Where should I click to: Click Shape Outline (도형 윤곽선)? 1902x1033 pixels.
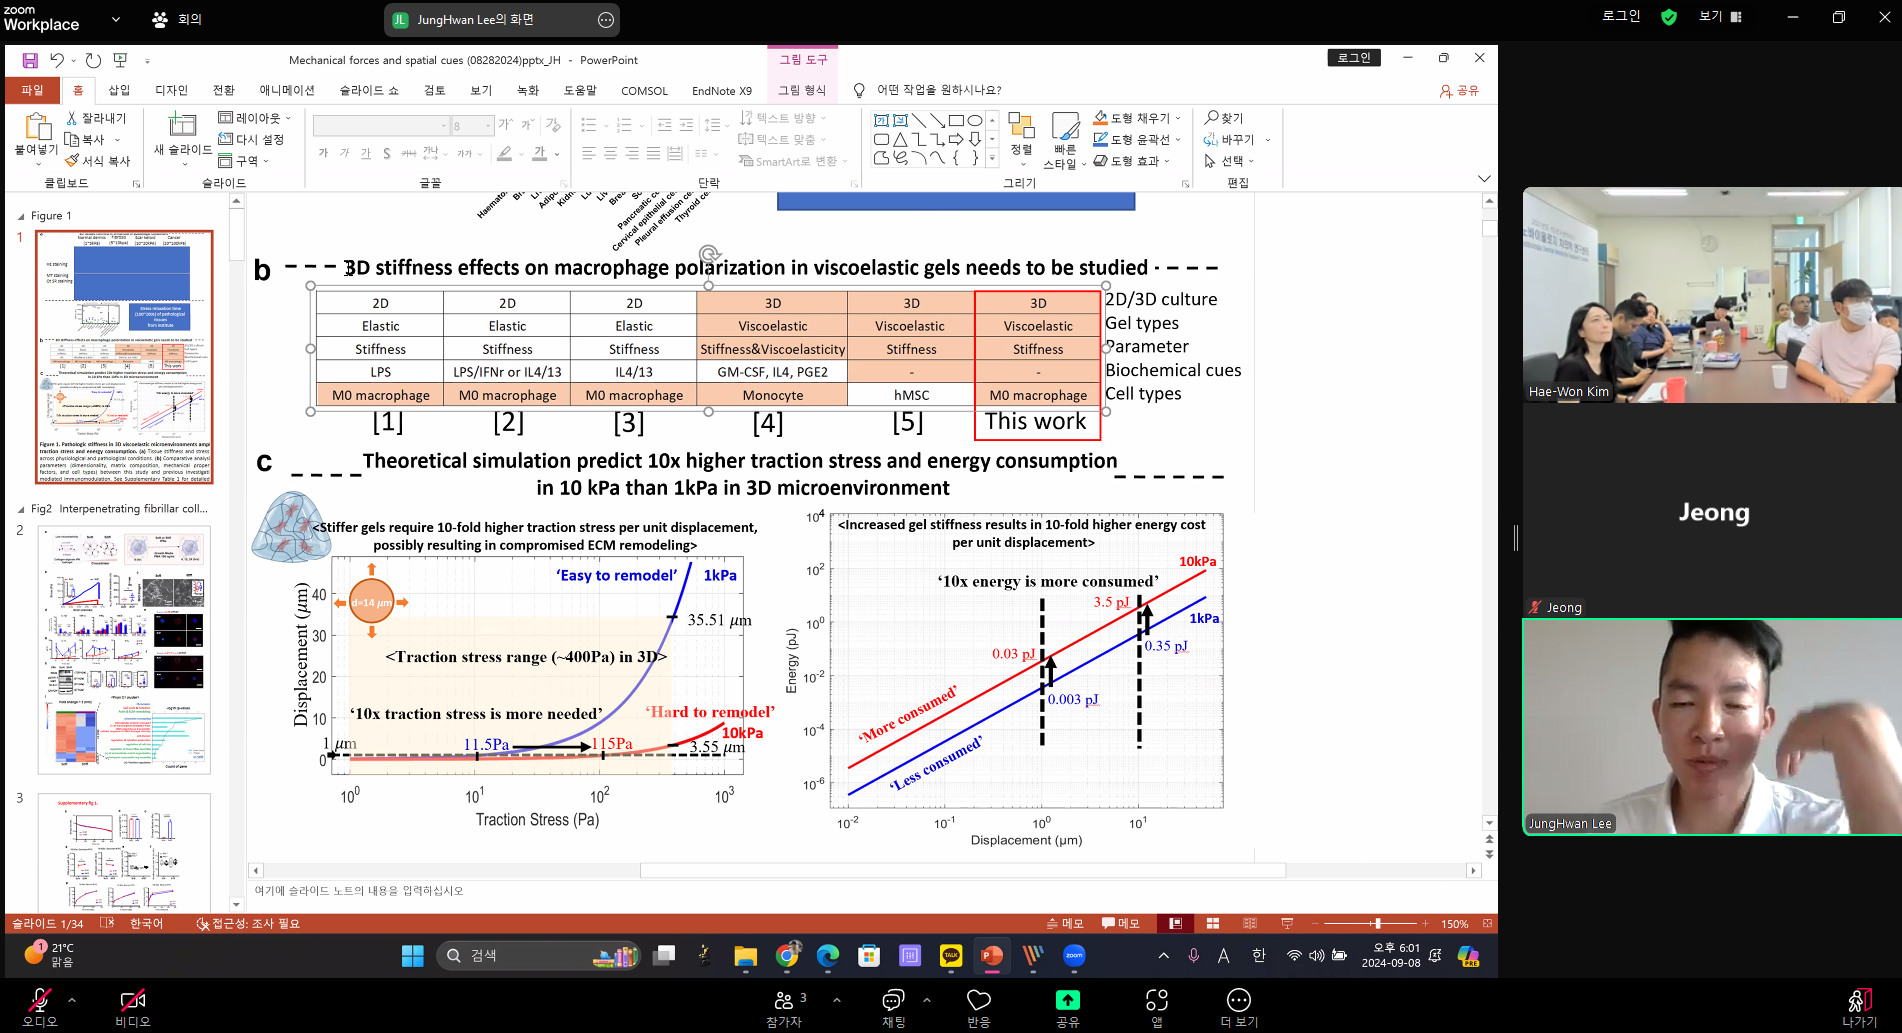[1137, 140]
